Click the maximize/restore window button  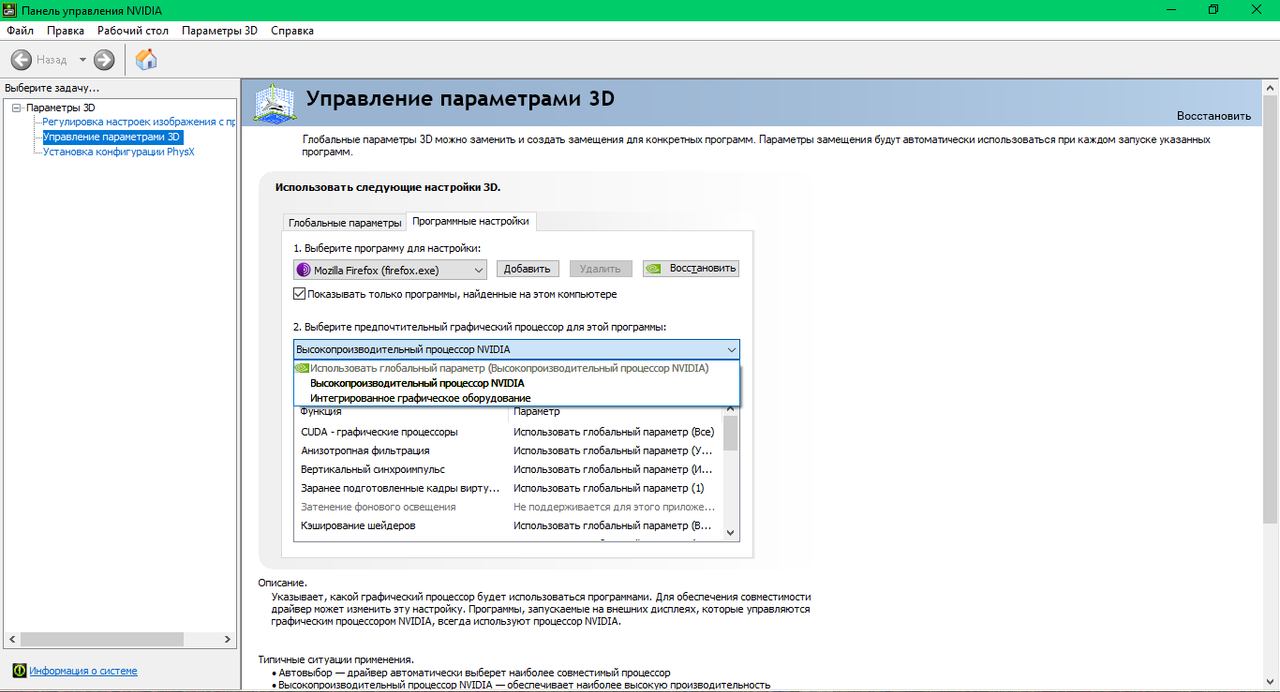click(1213, 10)
